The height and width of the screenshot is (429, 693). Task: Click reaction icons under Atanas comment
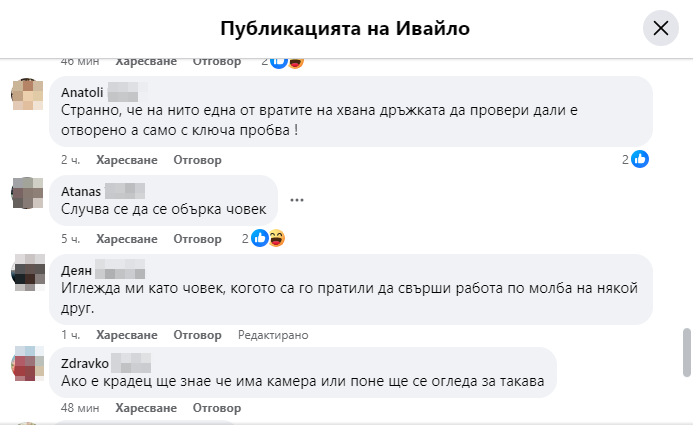click(x=268, y=238)
